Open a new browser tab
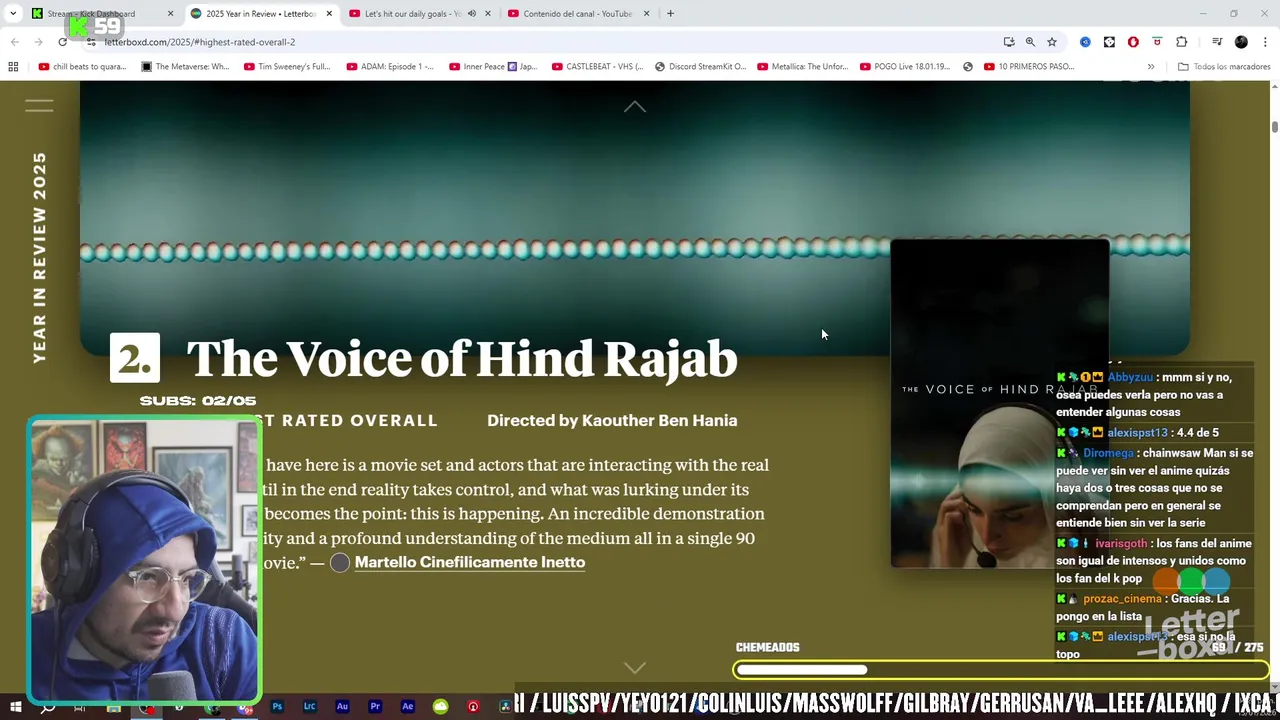This screenshot has height=720, width=1280. 670,14
